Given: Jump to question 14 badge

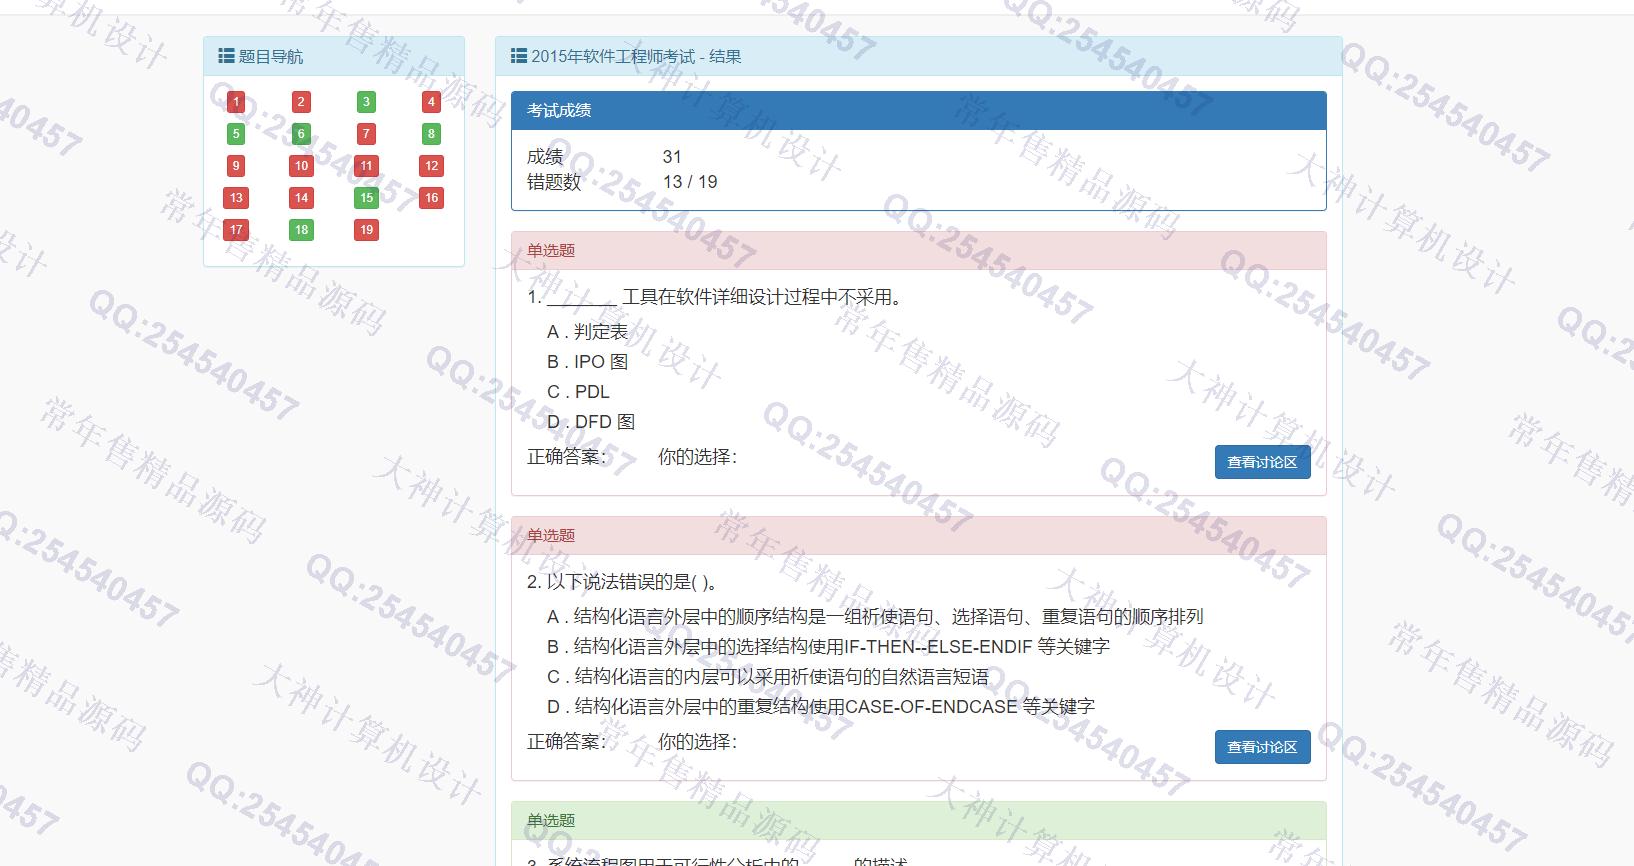Looking at the screenshot, I should 301,198.
